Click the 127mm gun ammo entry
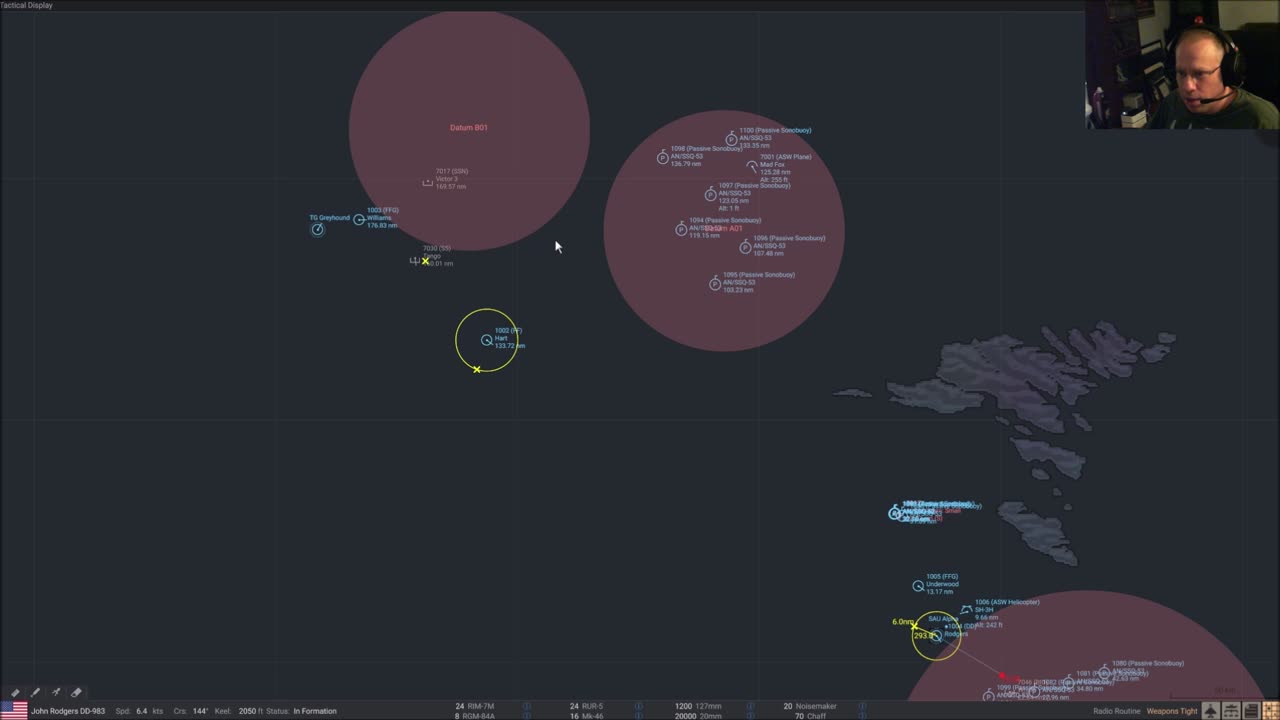Screen dimensions: 1280x720 click(x=697, y=706)
